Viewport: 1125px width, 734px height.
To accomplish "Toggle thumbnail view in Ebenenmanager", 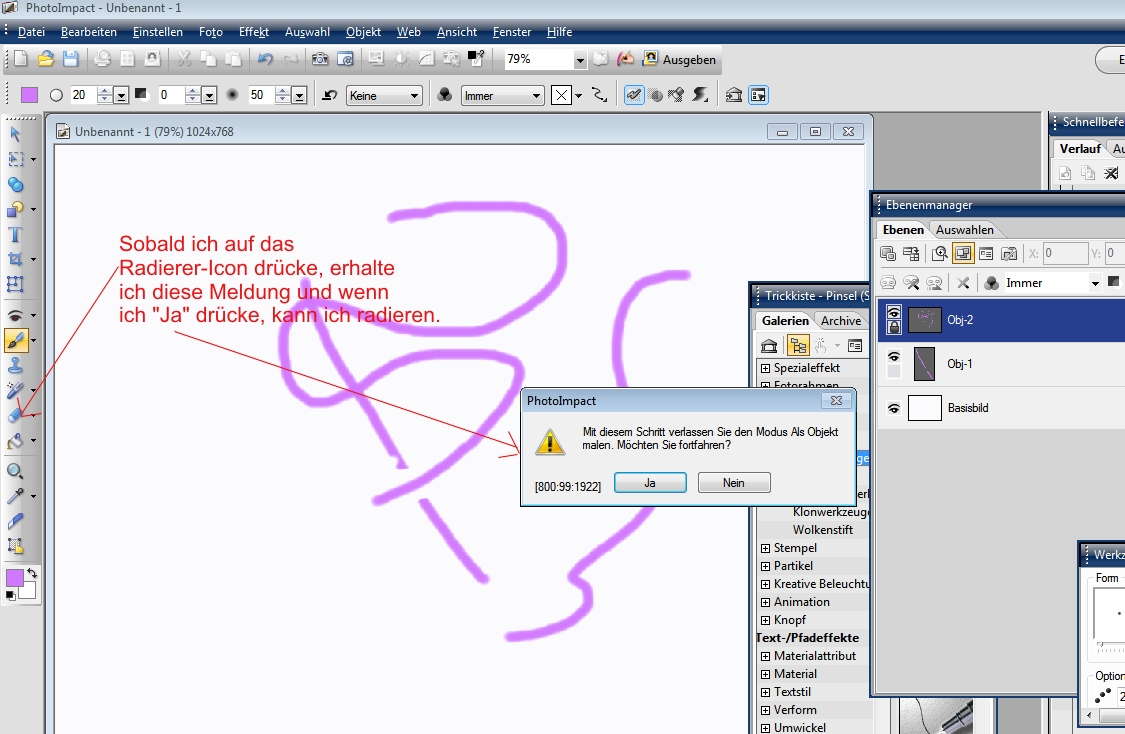I will (x=963, y=253).
